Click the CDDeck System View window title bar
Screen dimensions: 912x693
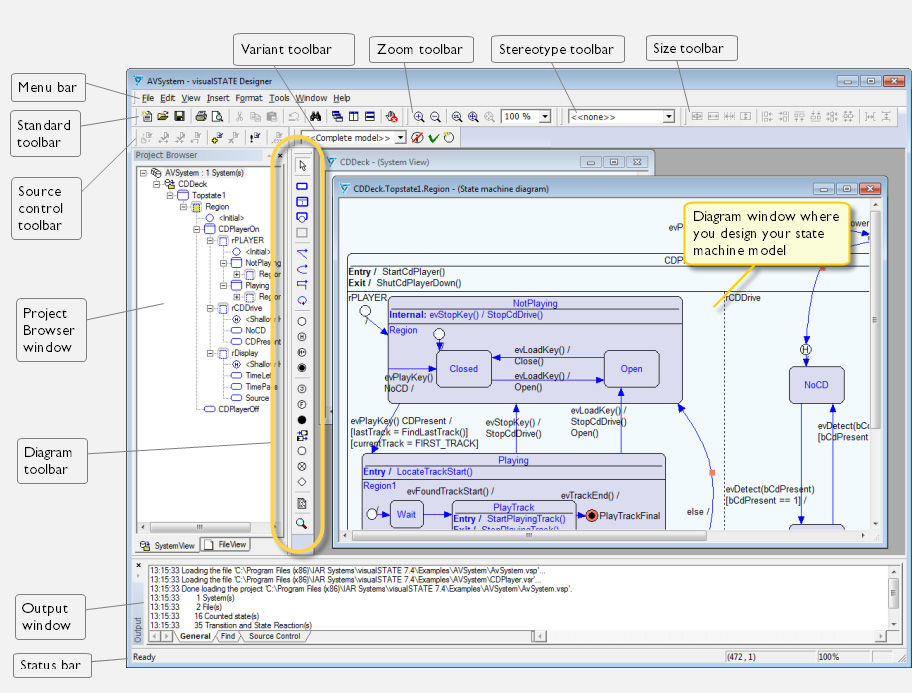coord(489,162)
